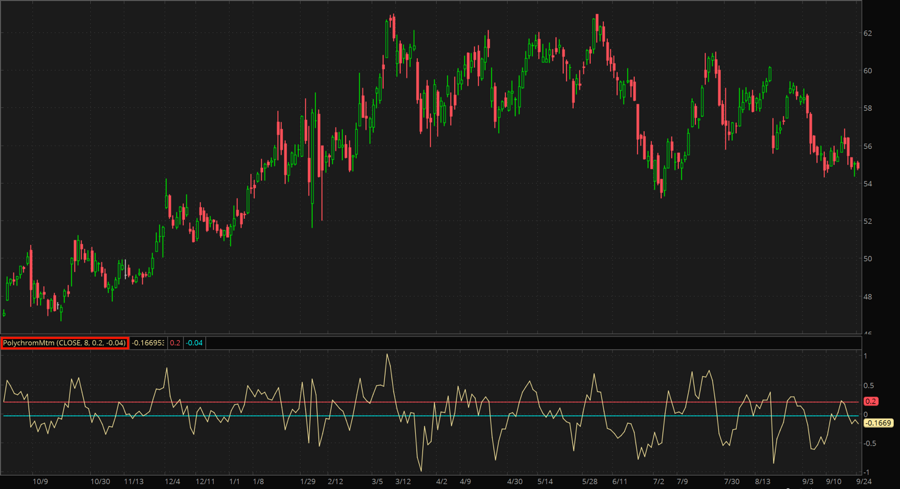The width and height of the screenshot is (900, 489).
Task: Click the red 0.2 value in study header
Action: coord(175,343)
